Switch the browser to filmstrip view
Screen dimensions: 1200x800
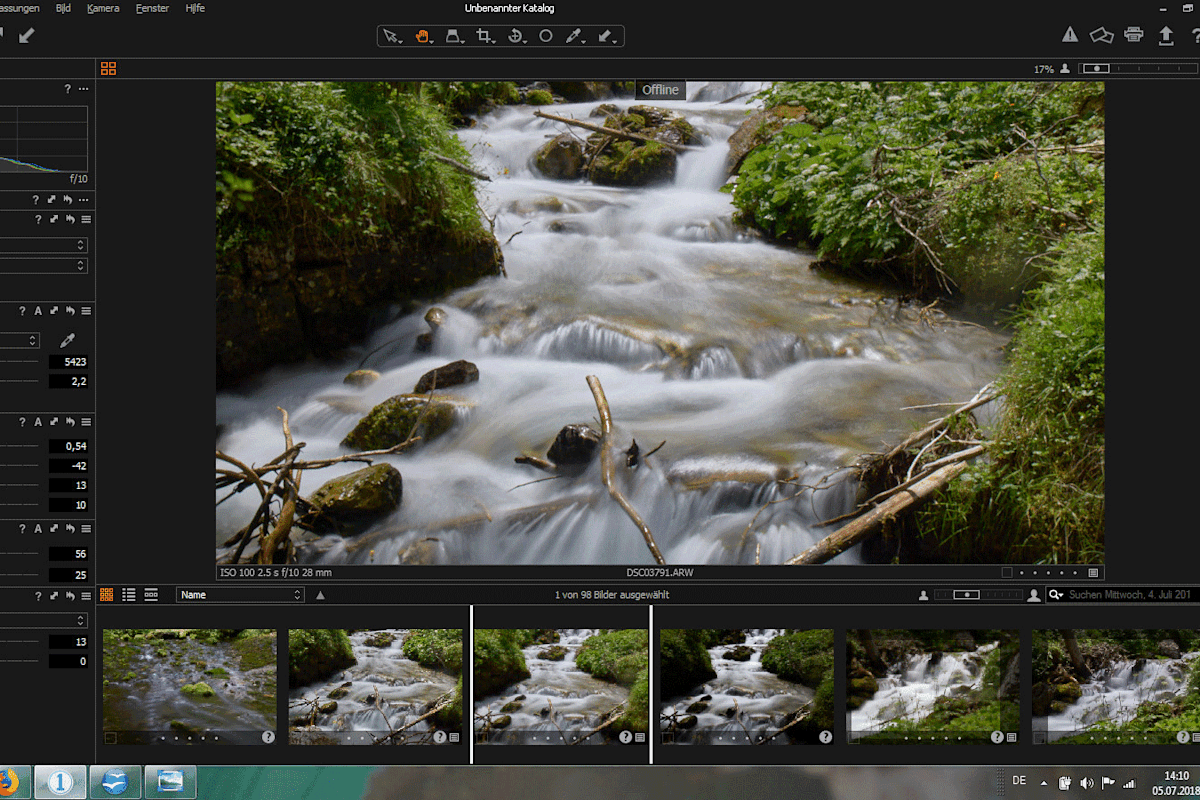(153, 594)
